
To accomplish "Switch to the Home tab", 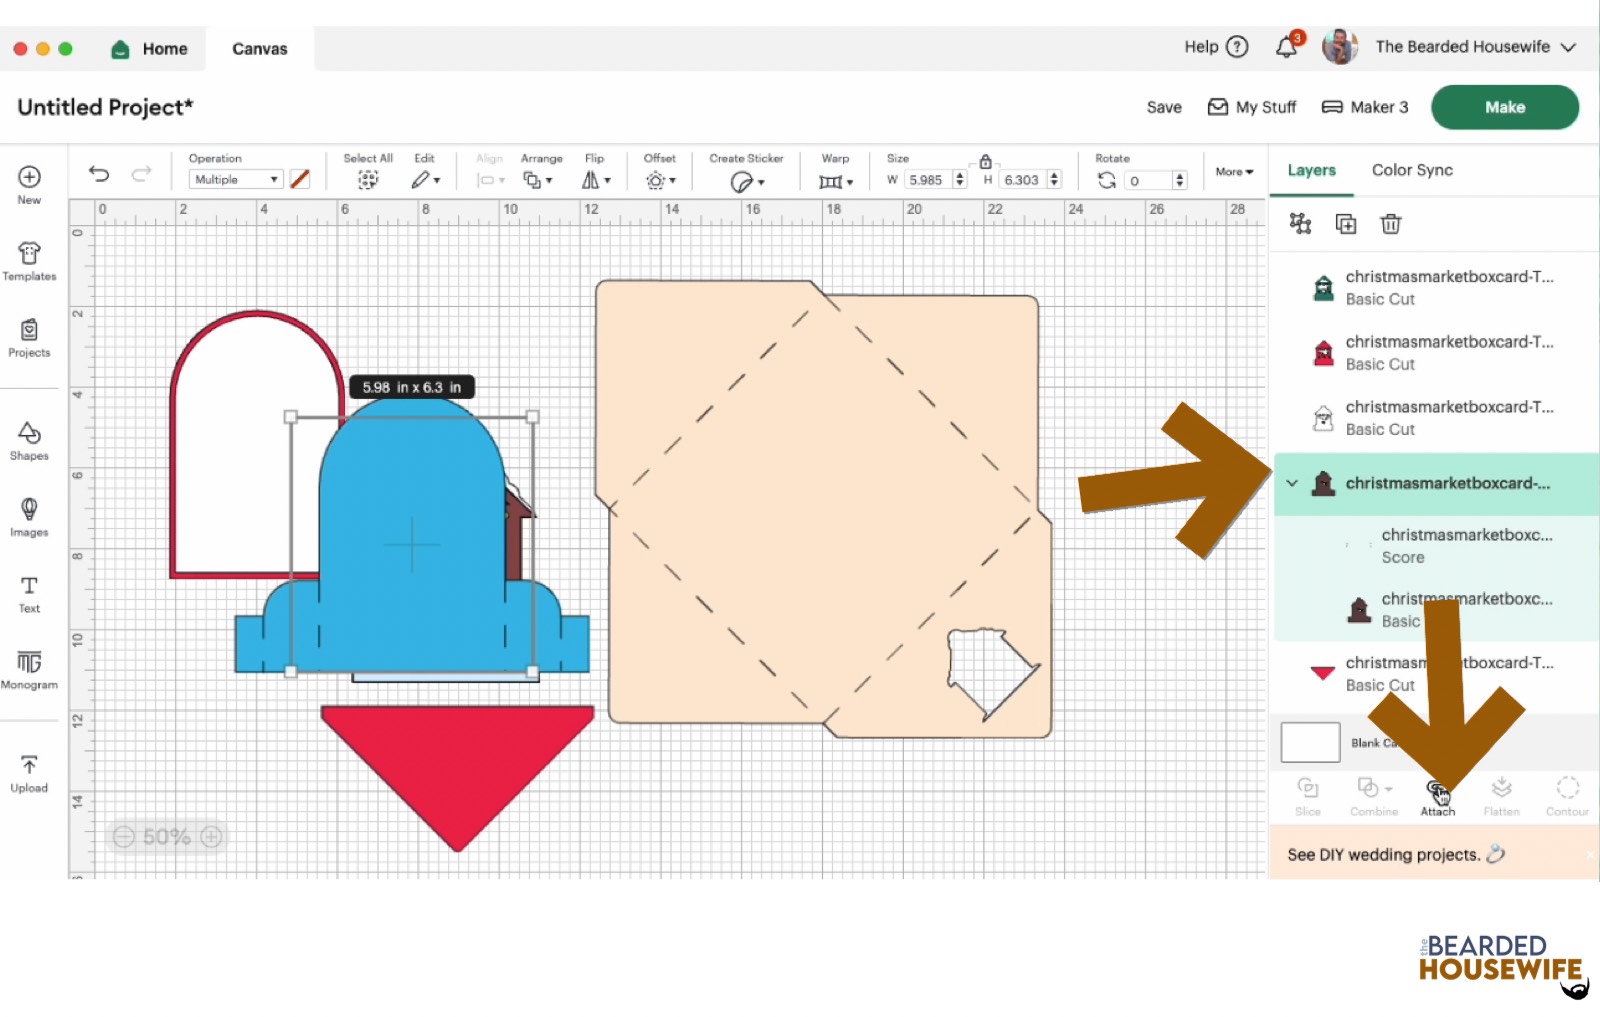I will [x=150, y=48].
